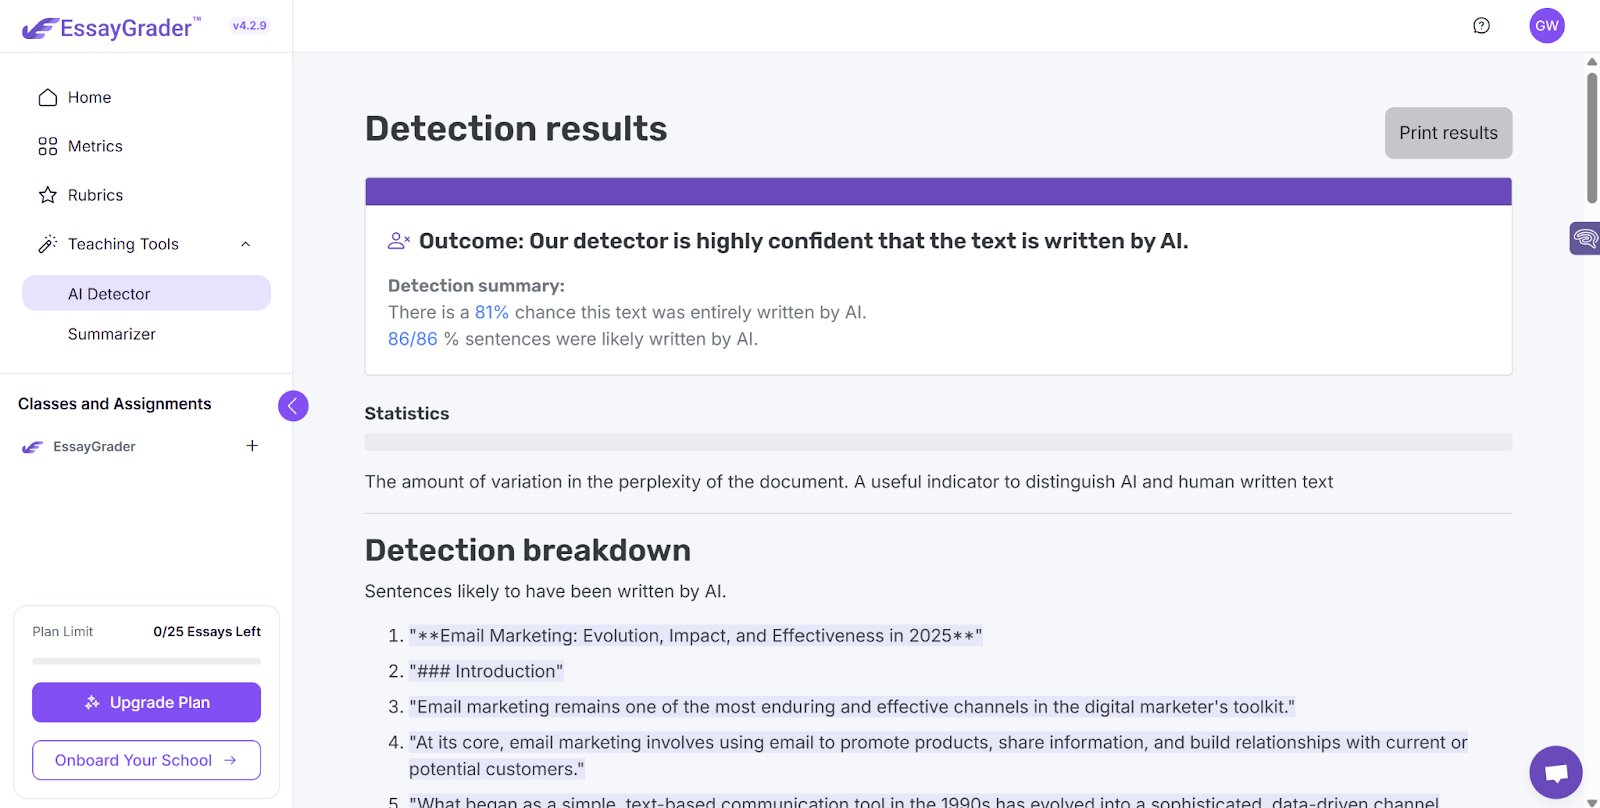Open the help question mark icon
This screenshot has width=1600, height=808.
coord(1481,26)
